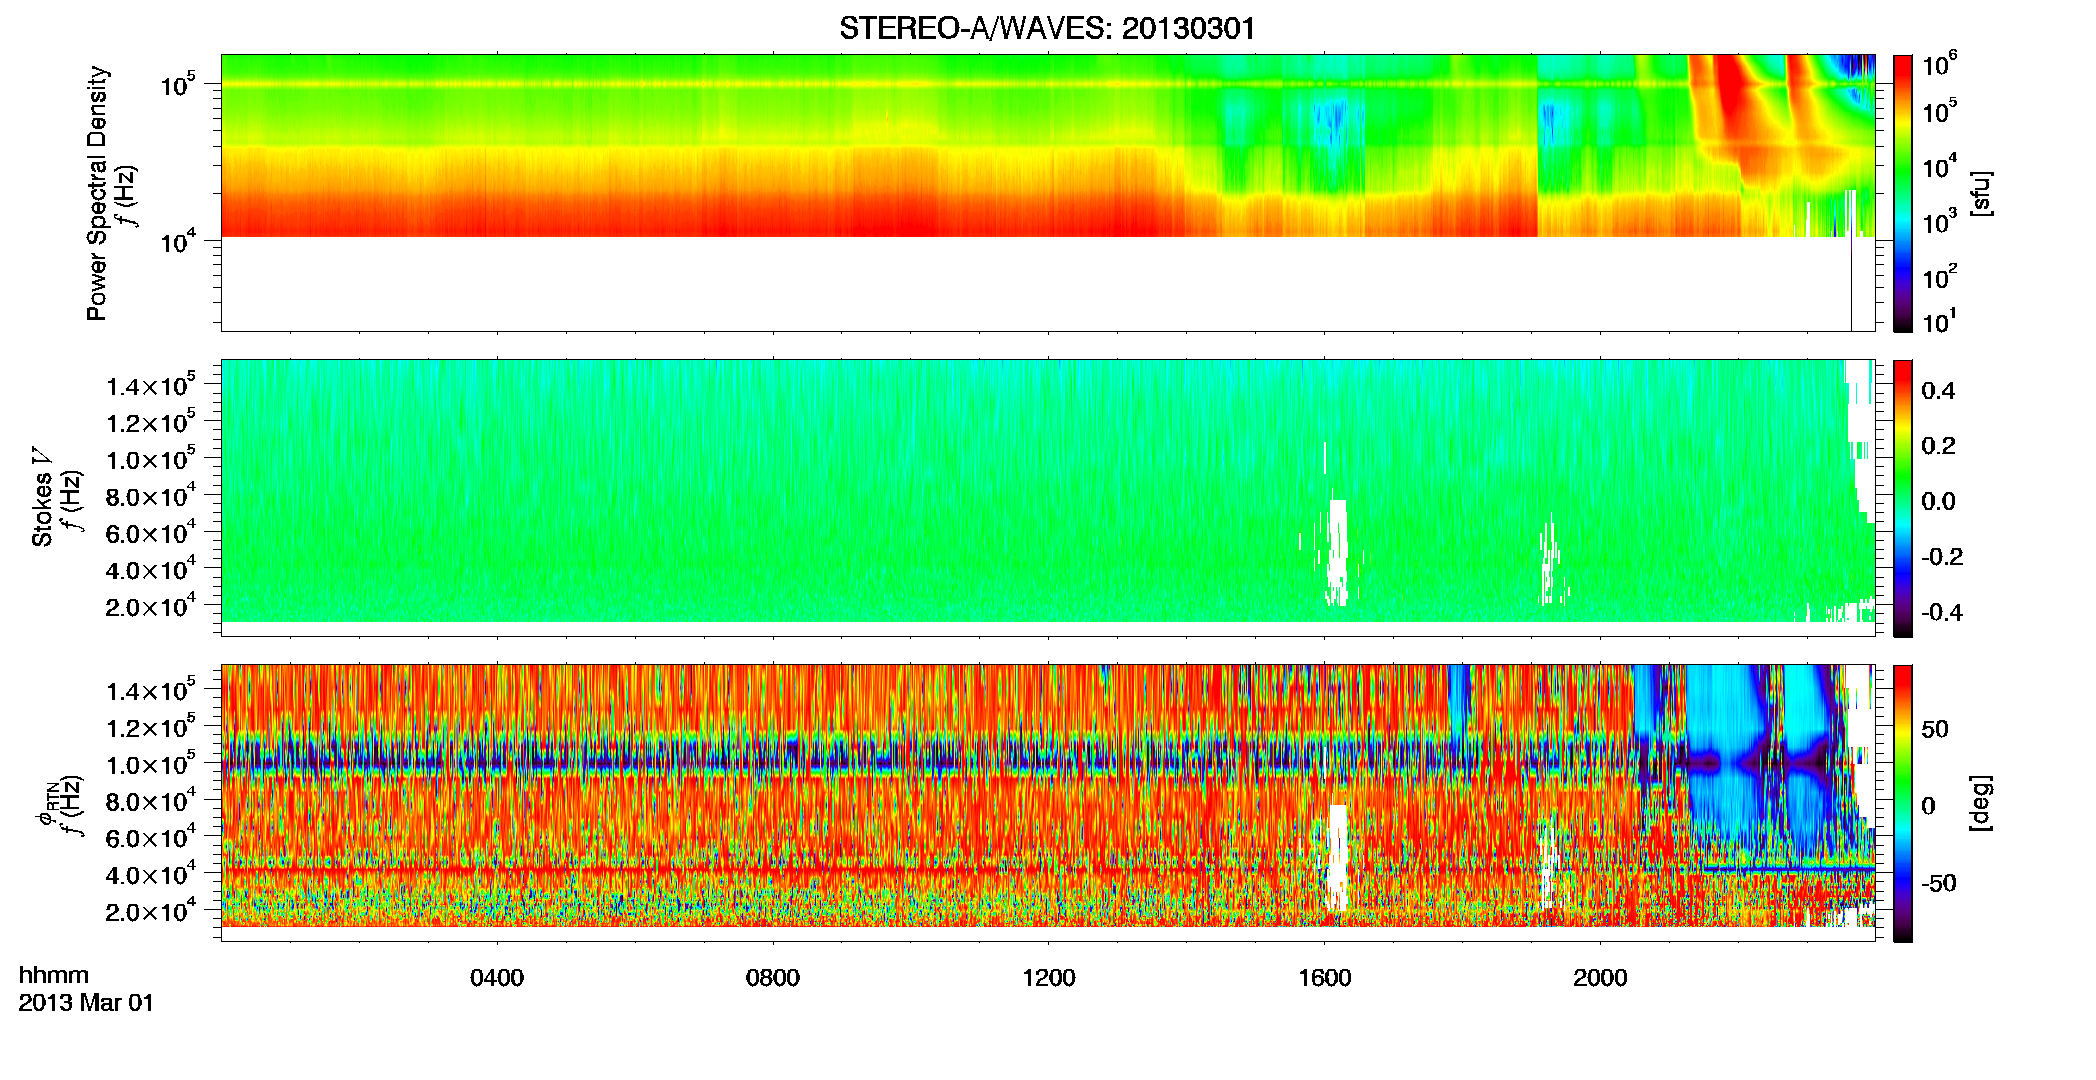Click the "0.4" label on Stokes V color bar
The height and width of the screenshot is (1080, 2096).
click(x=1939, y=391)
